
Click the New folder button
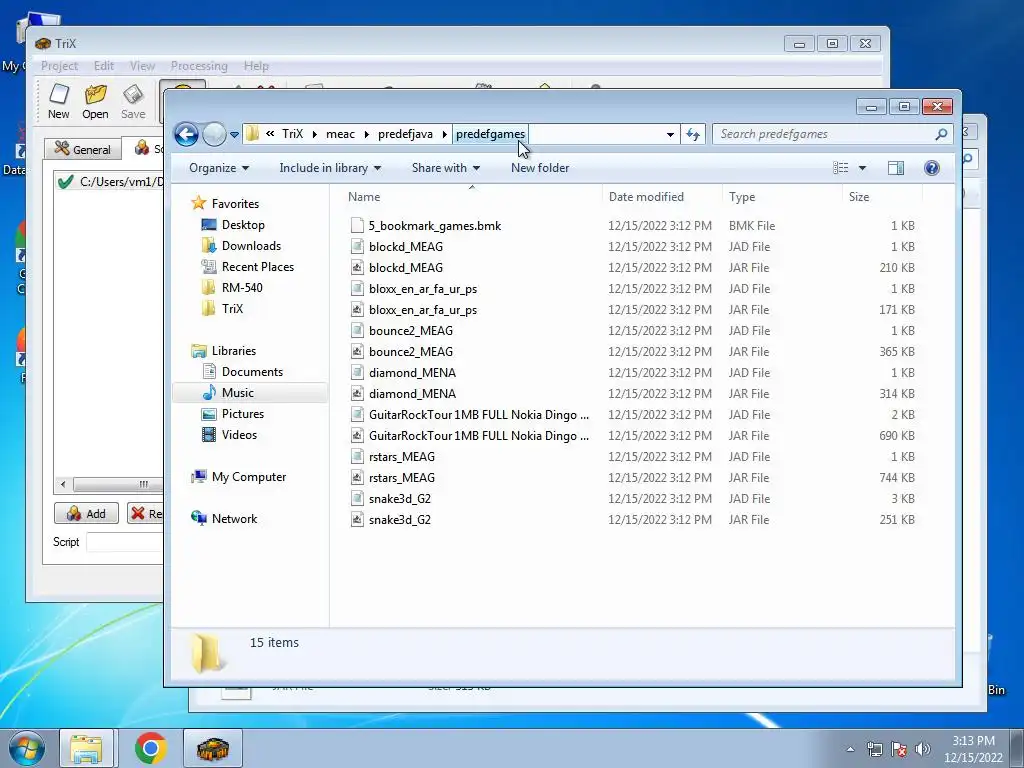tap(540, 168)
